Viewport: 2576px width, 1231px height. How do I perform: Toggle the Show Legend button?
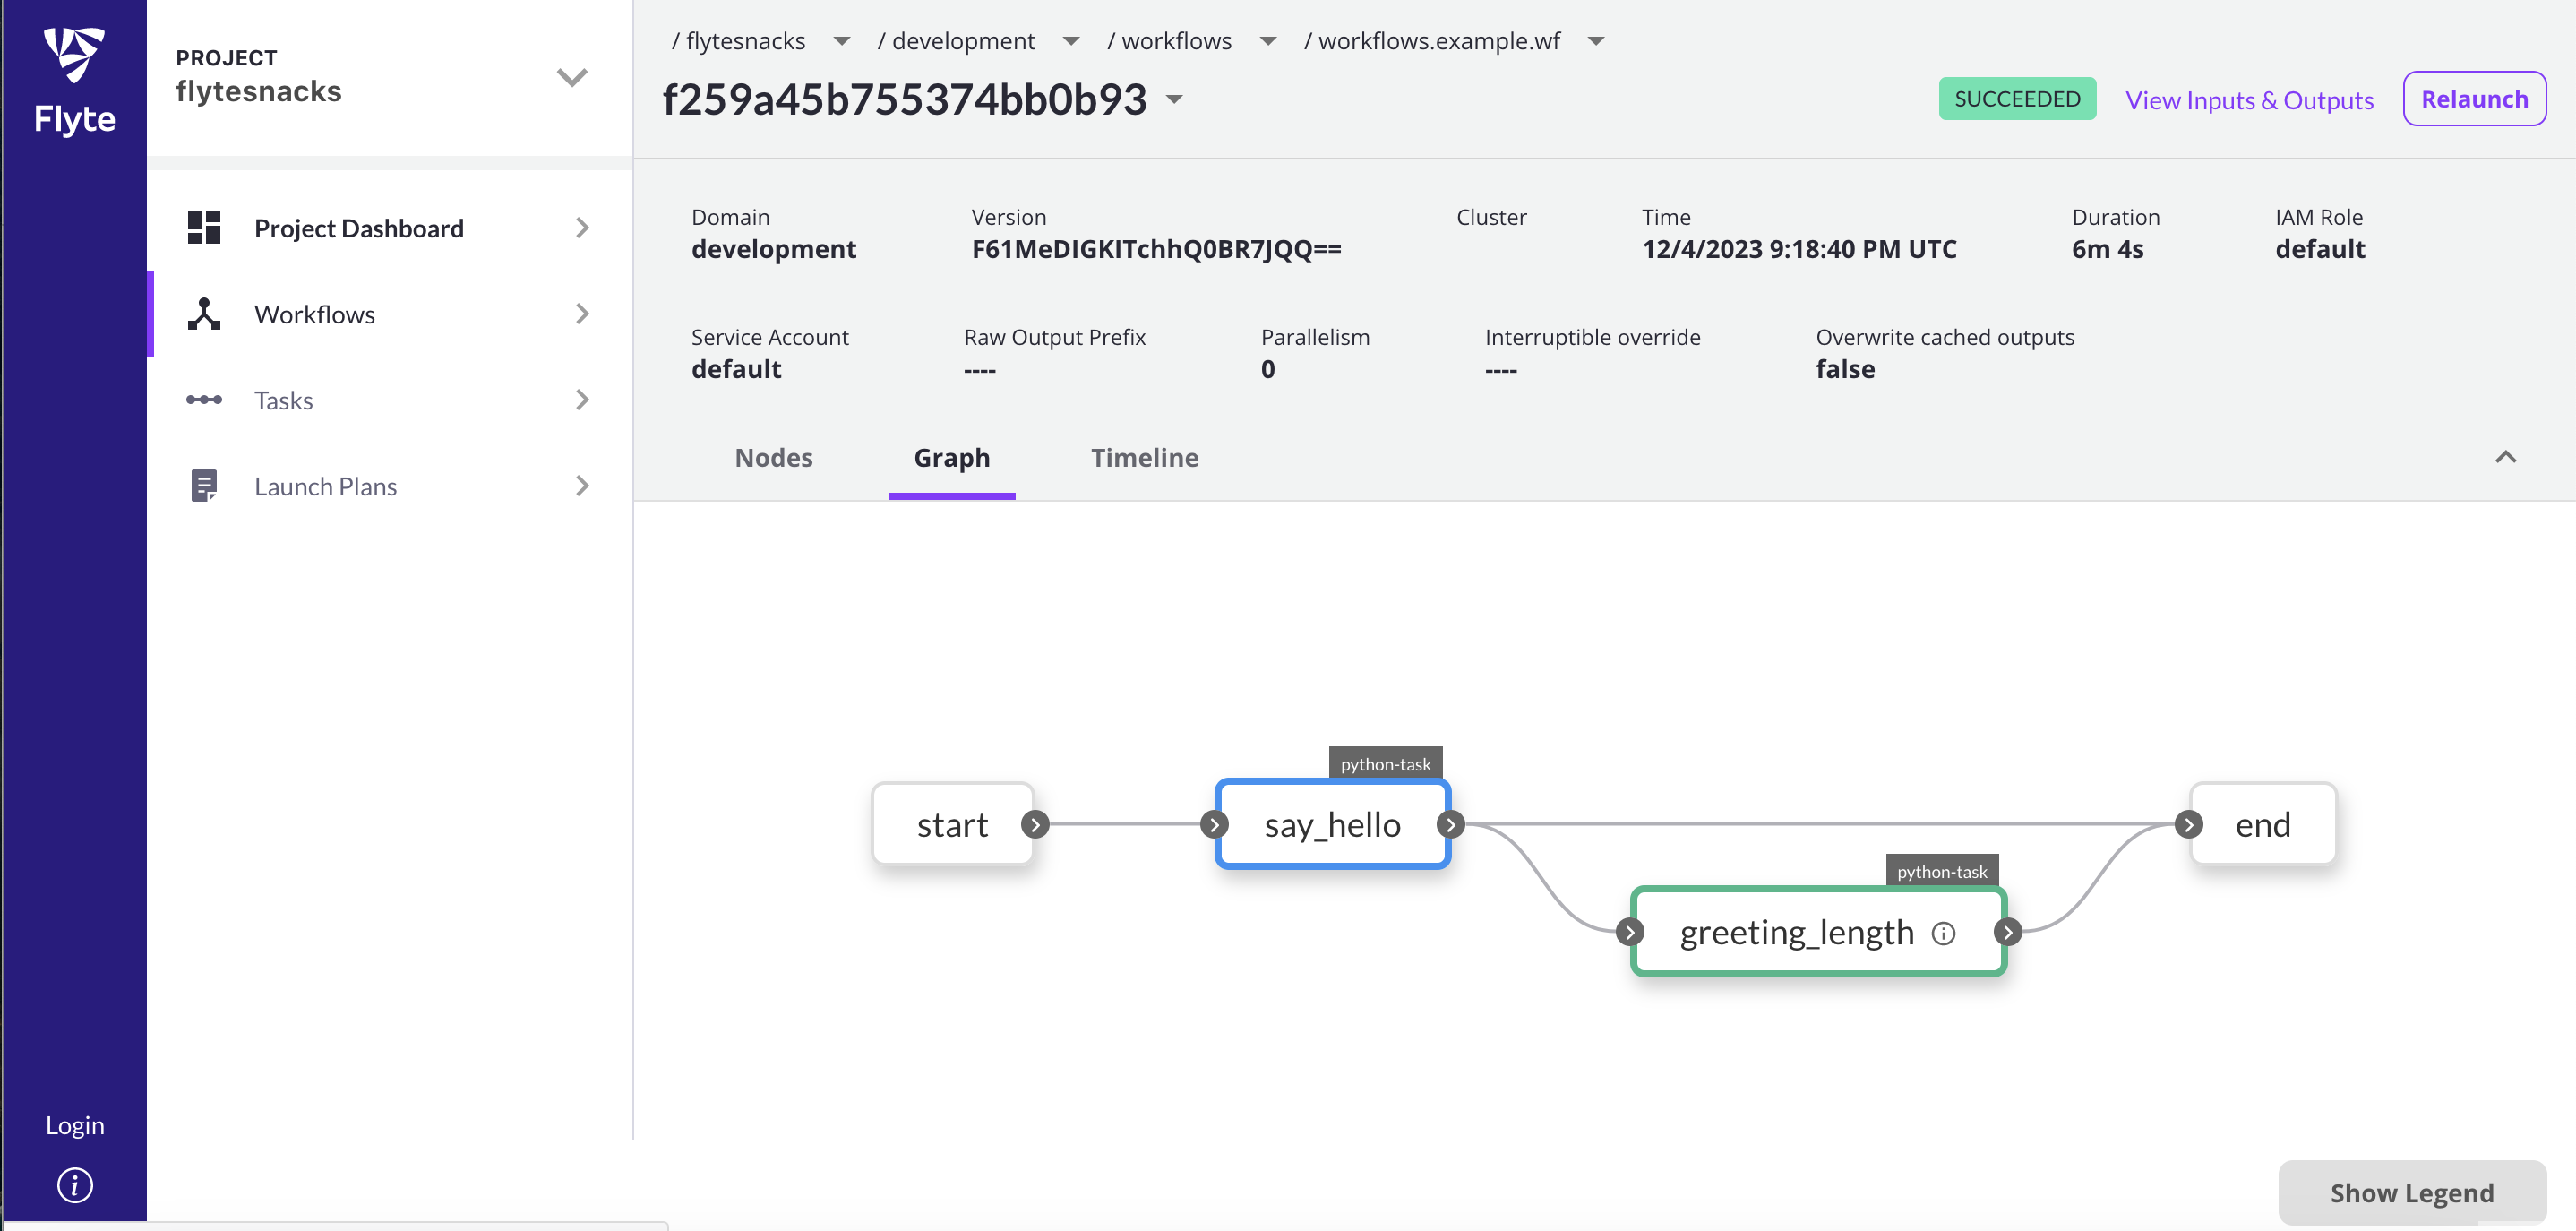pyautogui.click(x=2411, y=1192)
